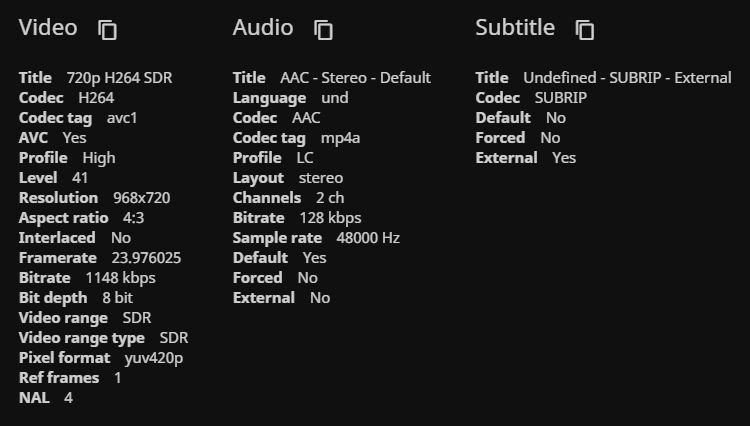This screenshot has height=426, width=750.
Task: Copy the Subtitle stream info
Action: click(x=585, y=30)
